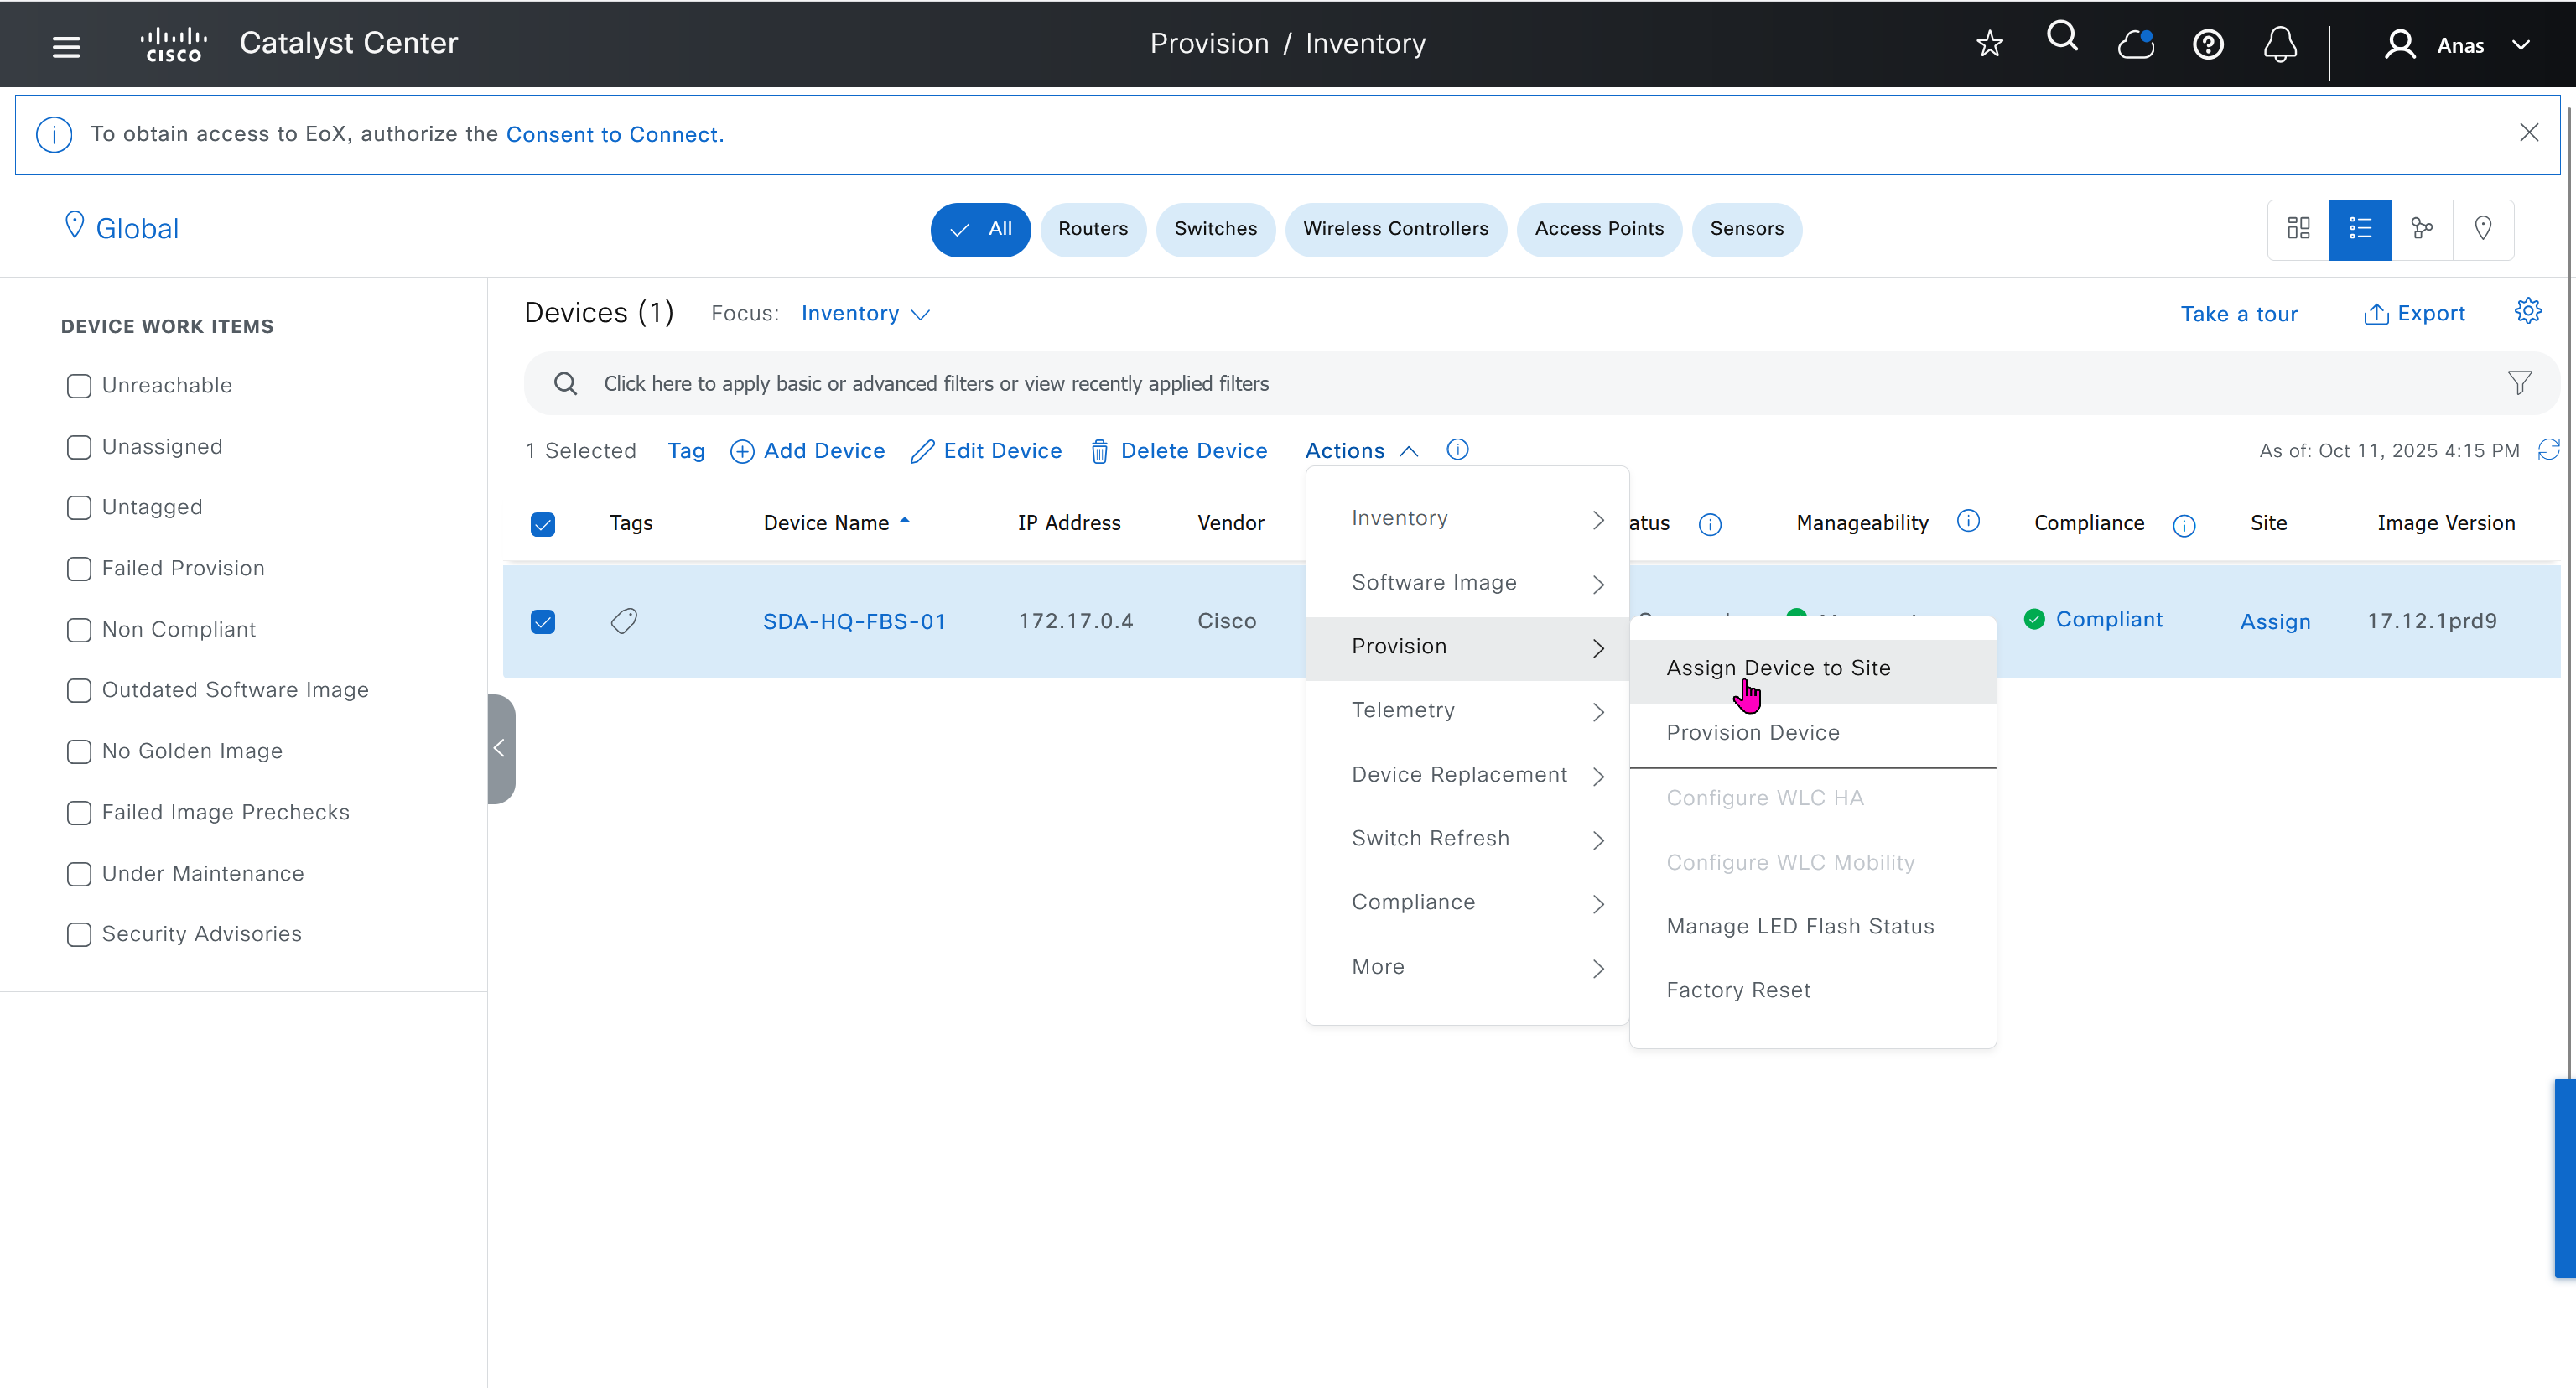Click the favorites star icon
Screen dimensions: 2576x1388
[1989, 44]
